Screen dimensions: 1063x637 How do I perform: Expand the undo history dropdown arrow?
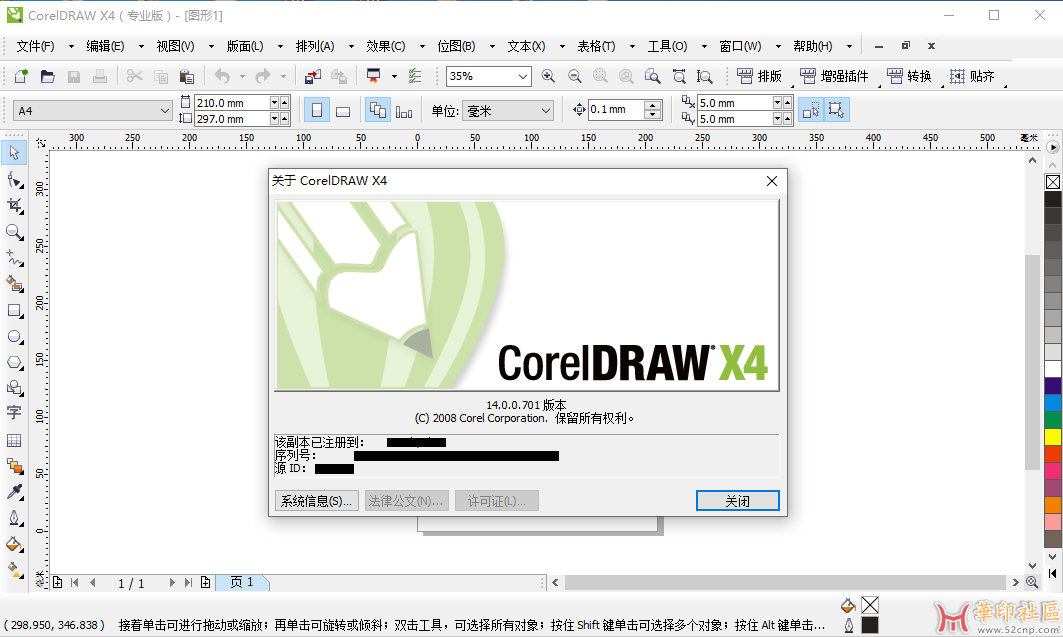[242, 76]
